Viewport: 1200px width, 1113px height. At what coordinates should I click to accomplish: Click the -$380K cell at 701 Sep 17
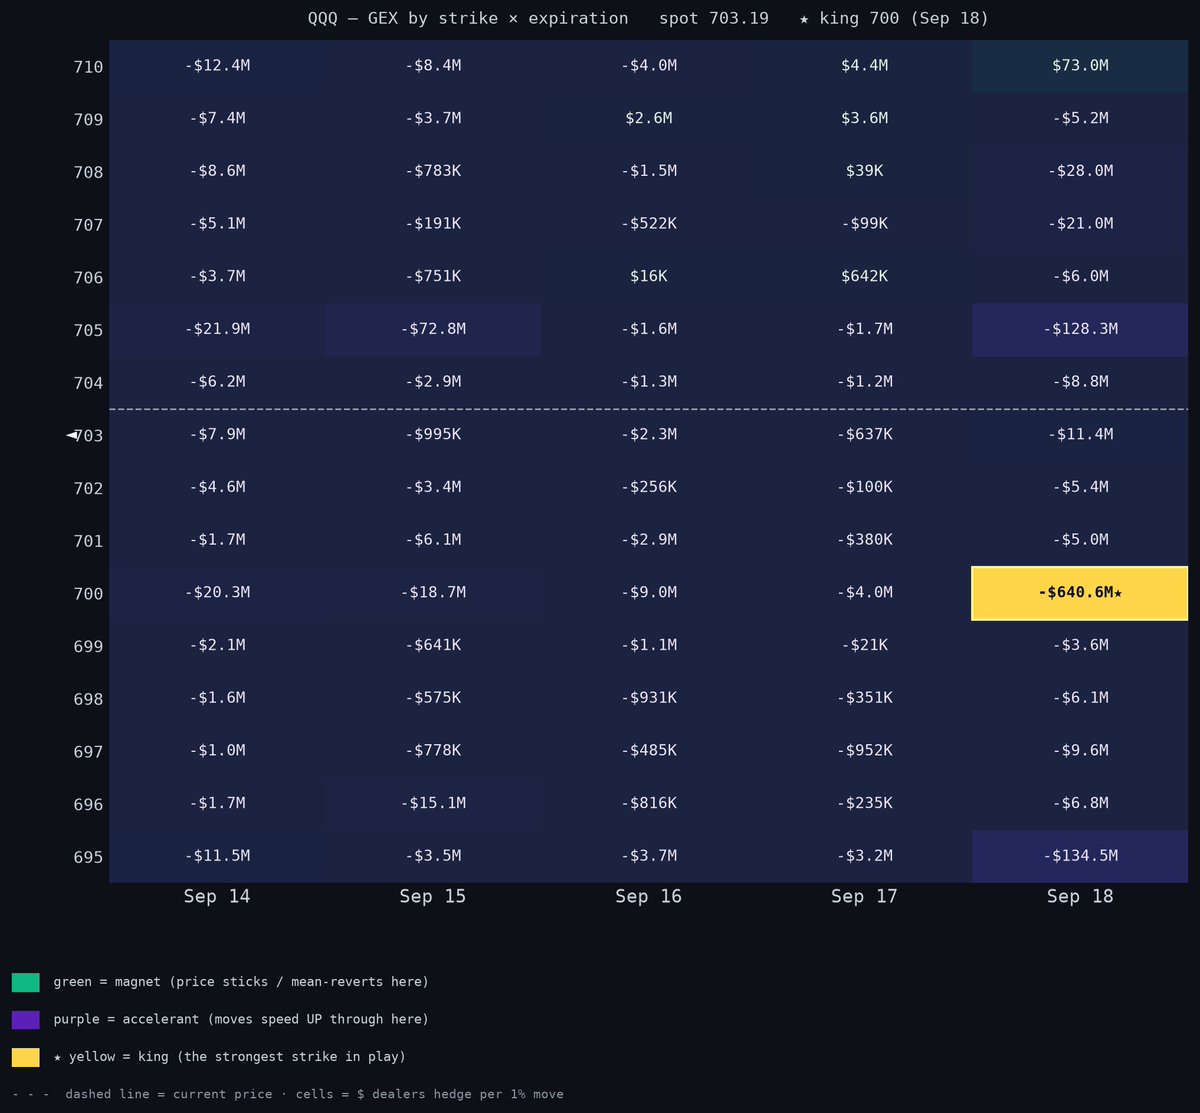click(x=865, y=540)
